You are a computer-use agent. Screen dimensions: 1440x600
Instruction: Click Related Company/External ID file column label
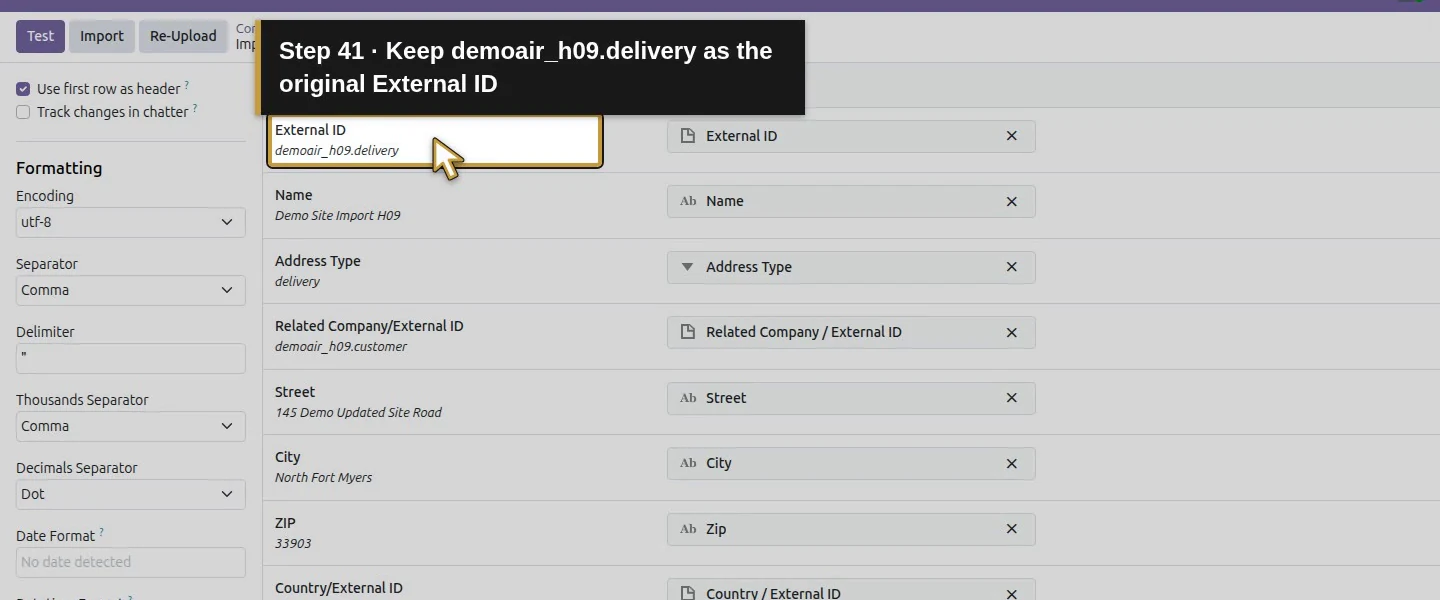point(369,326)
